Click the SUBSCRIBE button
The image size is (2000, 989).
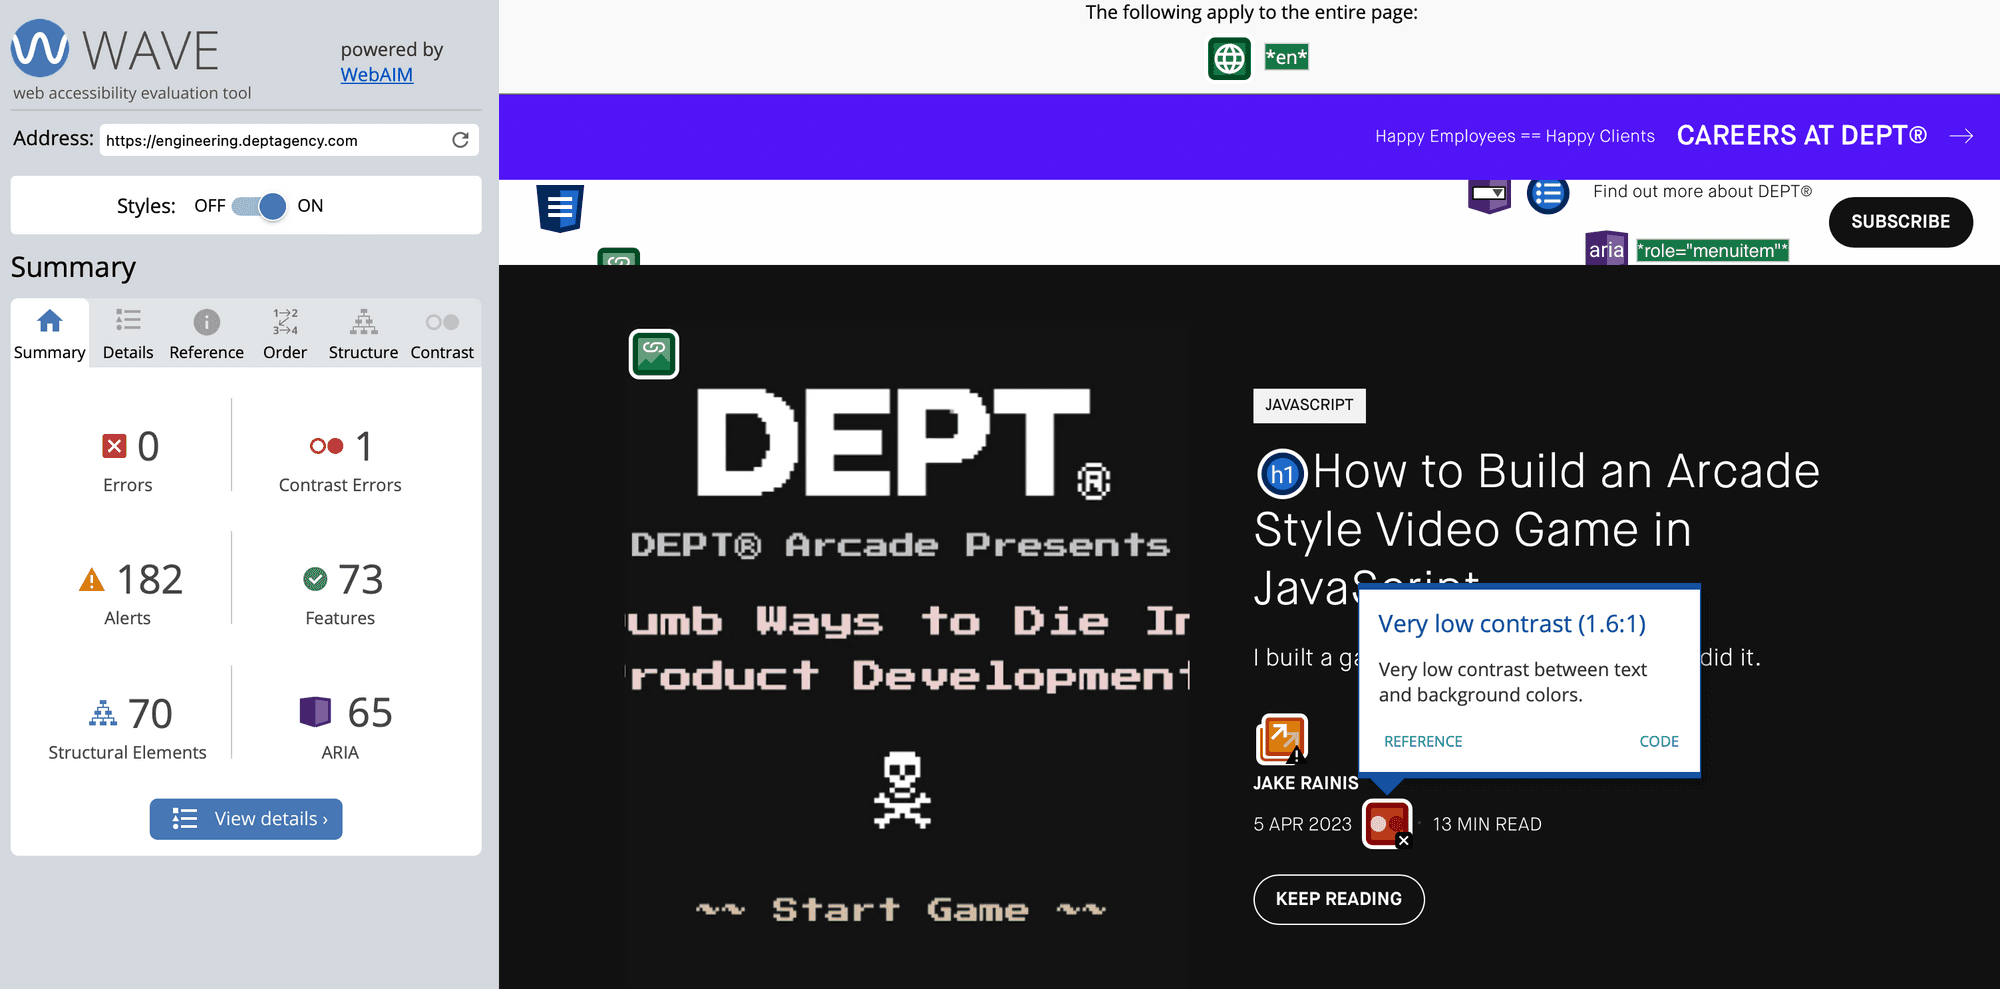pos(1900,222)
